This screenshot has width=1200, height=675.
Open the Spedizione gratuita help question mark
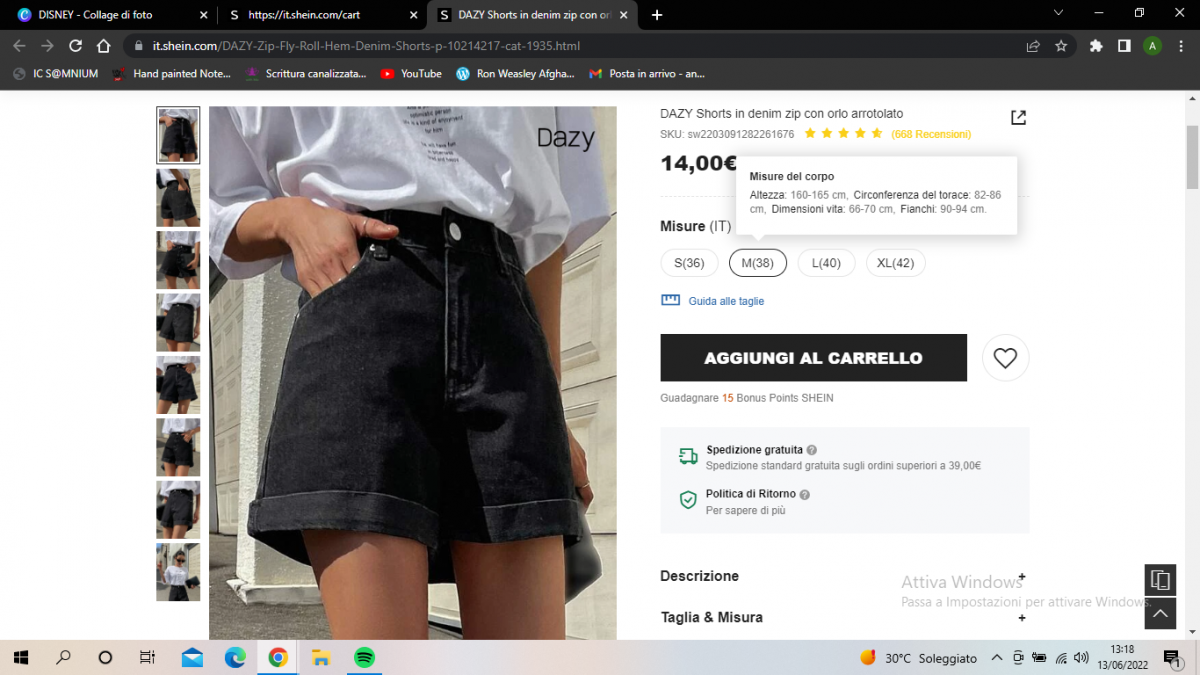click(812, 451)
